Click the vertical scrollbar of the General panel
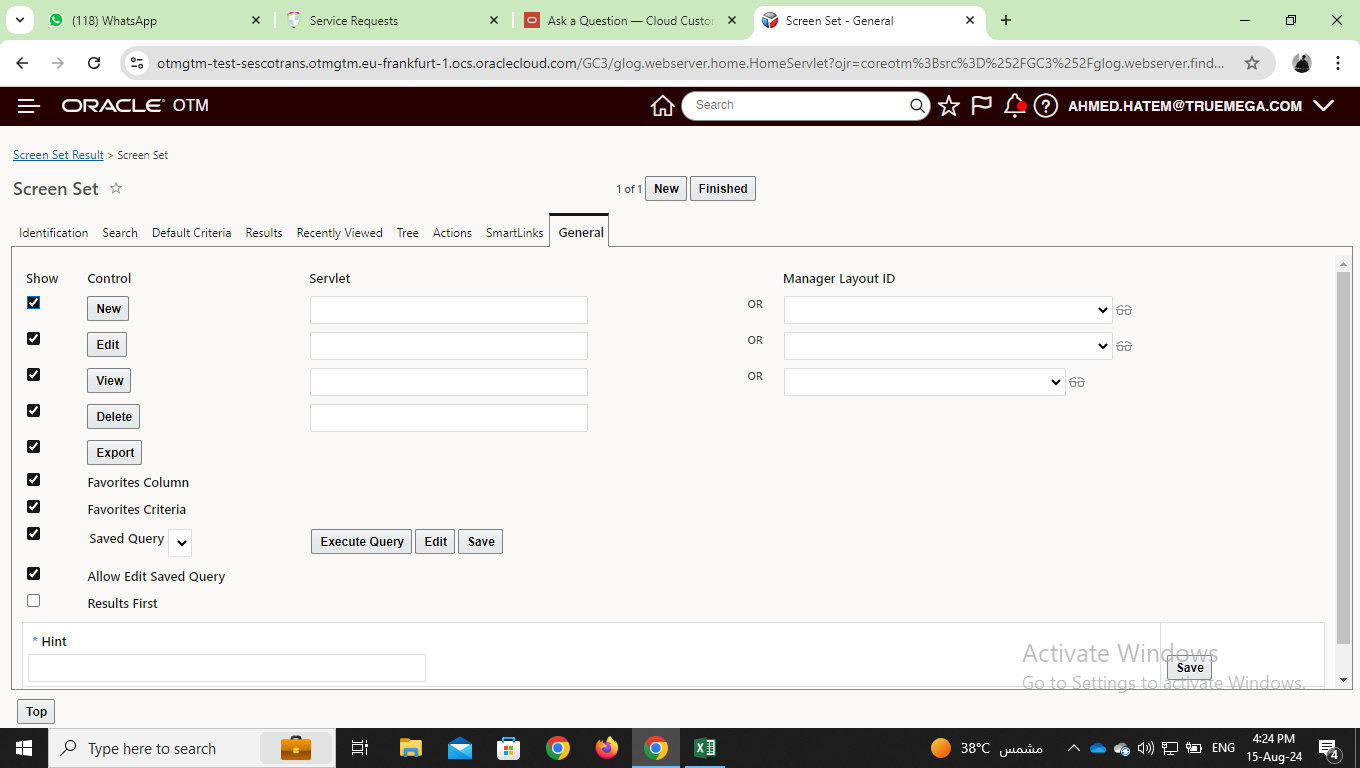Viewport: 1360px width, 768px height. click(x=1343, y=457)
